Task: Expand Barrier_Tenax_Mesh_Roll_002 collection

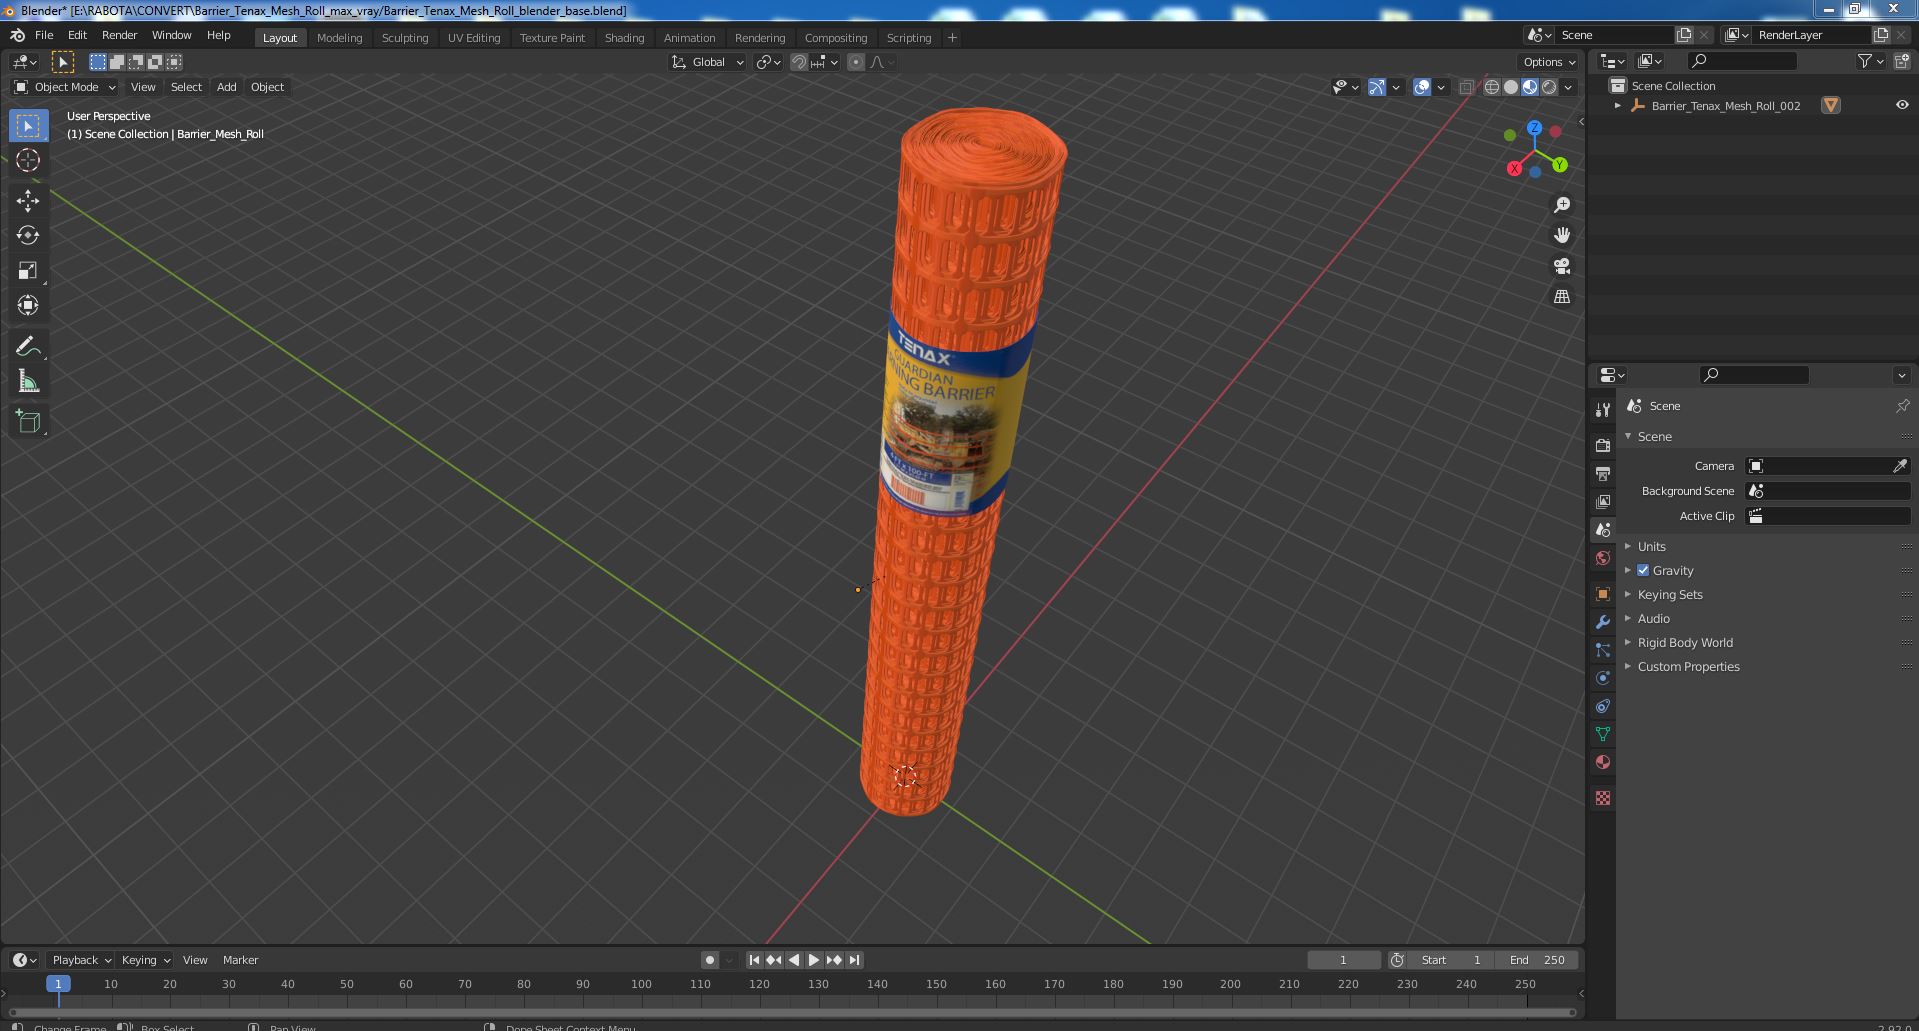Action: (1618, 105)
